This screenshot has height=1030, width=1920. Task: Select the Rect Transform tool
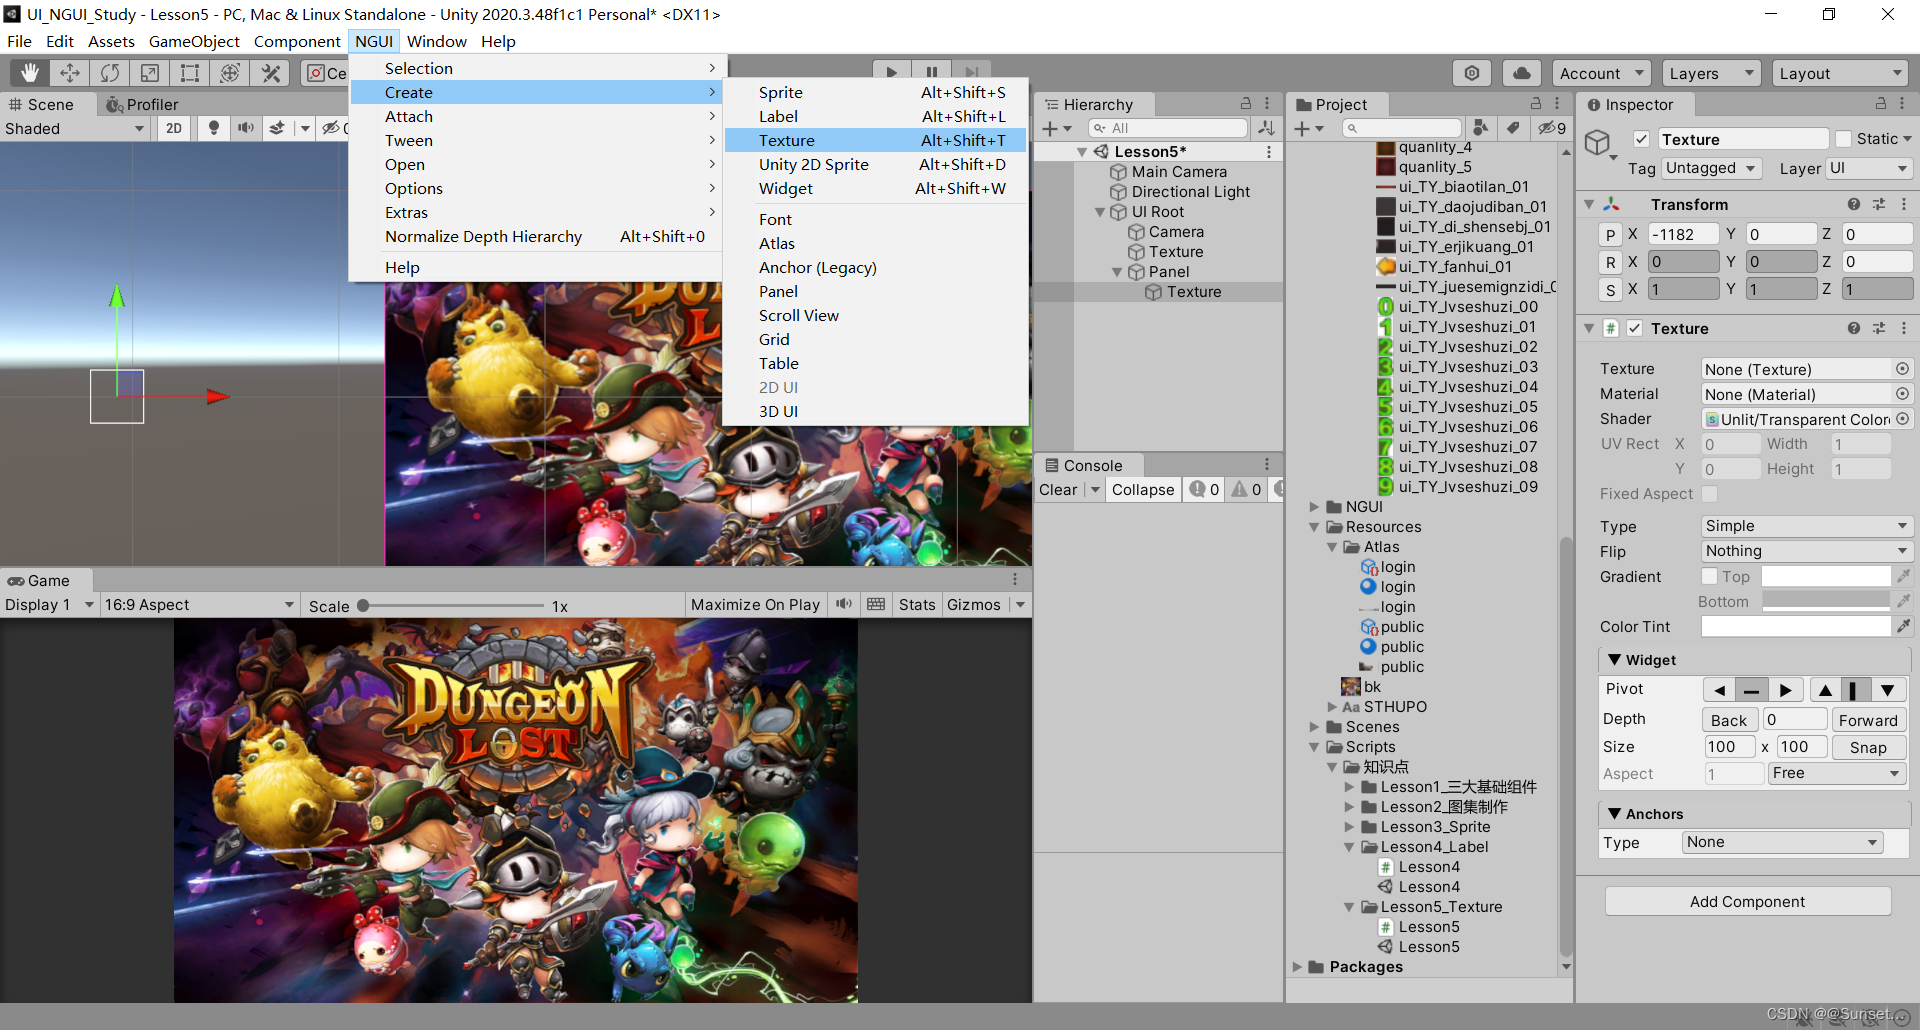(190, 73)
